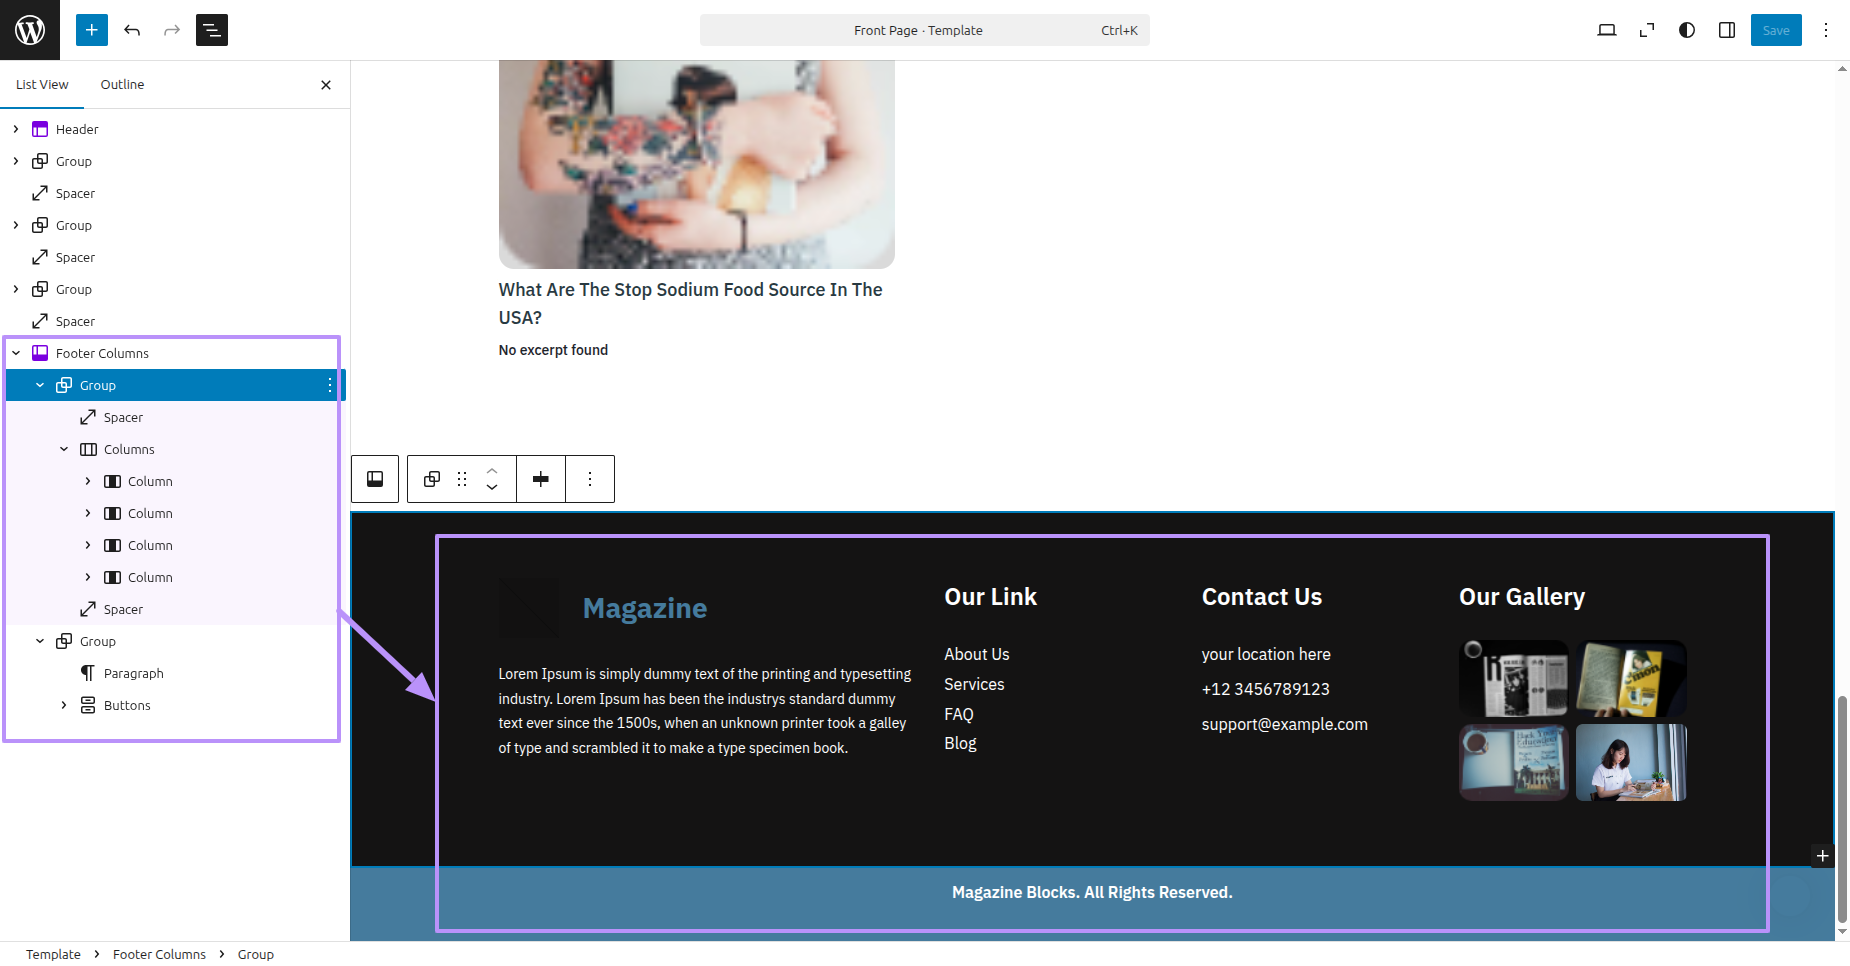Select the List View tab
Screen dimensions: 1850x966
coord(42,85)
